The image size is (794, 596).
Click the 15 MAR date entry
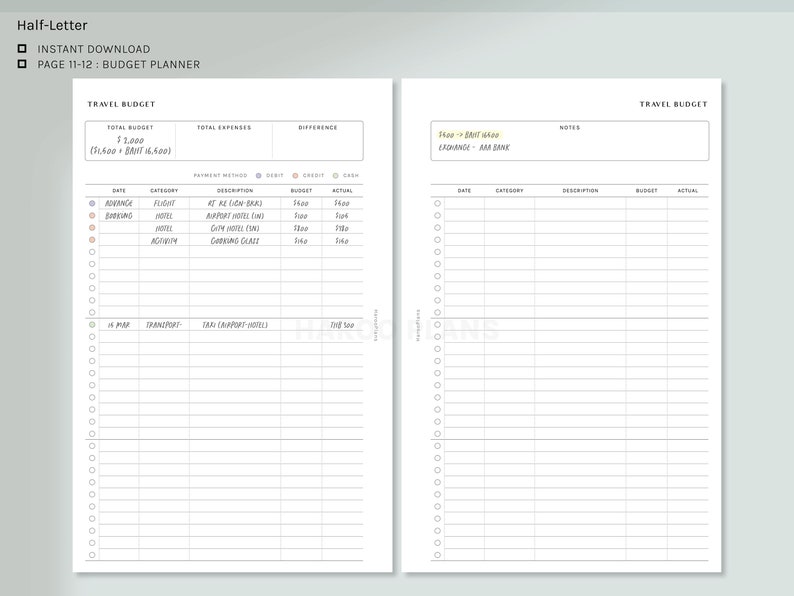point(119,325)
